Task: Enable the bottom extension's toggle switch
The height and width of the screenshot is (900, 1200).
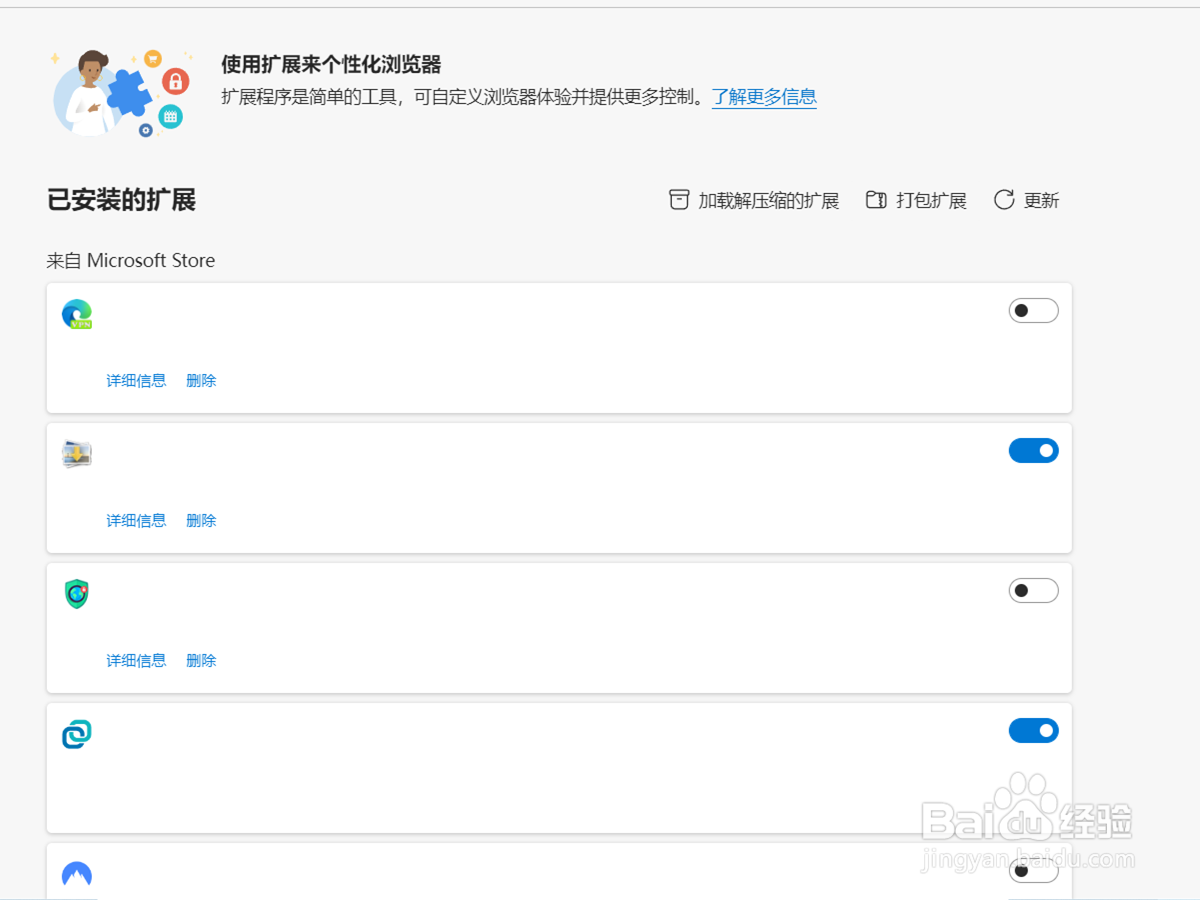Action: click(x=1033, y=871)
